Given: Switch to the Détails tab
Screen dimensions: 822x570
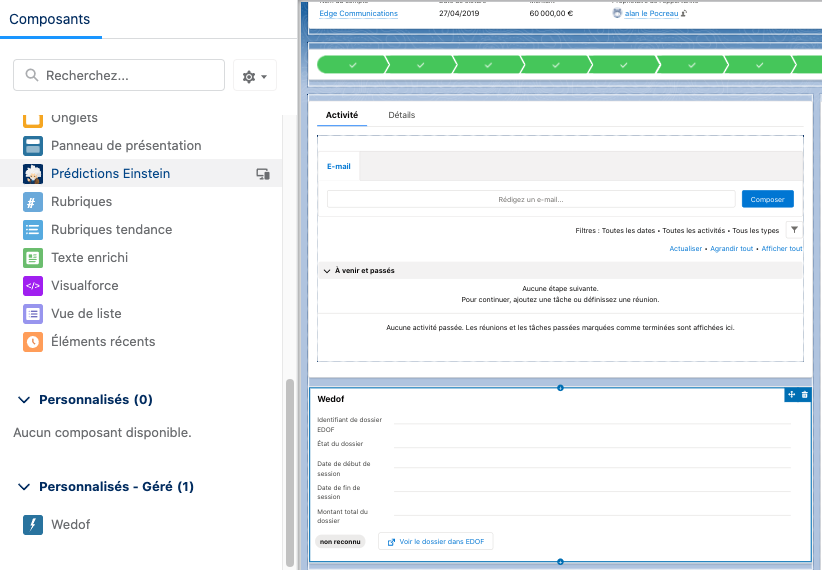Looking at the screenshot, I should pos(401,115).
